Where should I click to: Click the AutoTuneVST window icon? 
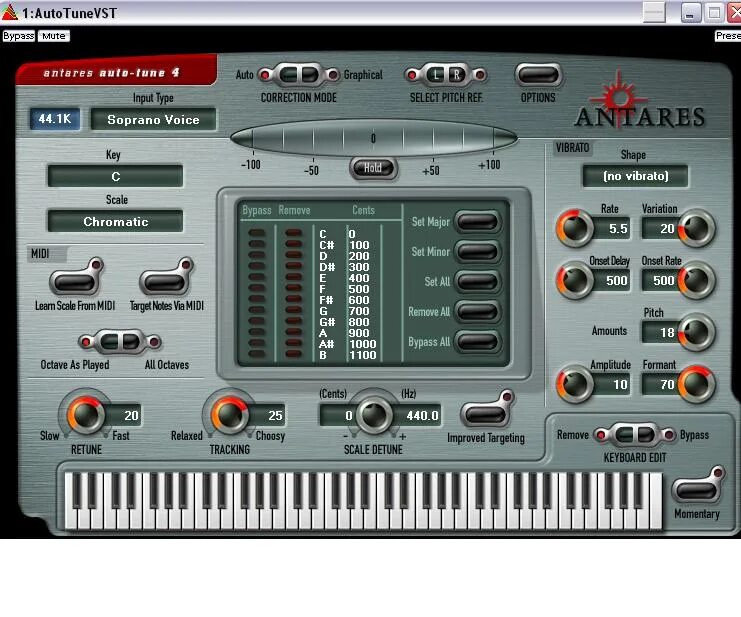click(x=9, y=12)
